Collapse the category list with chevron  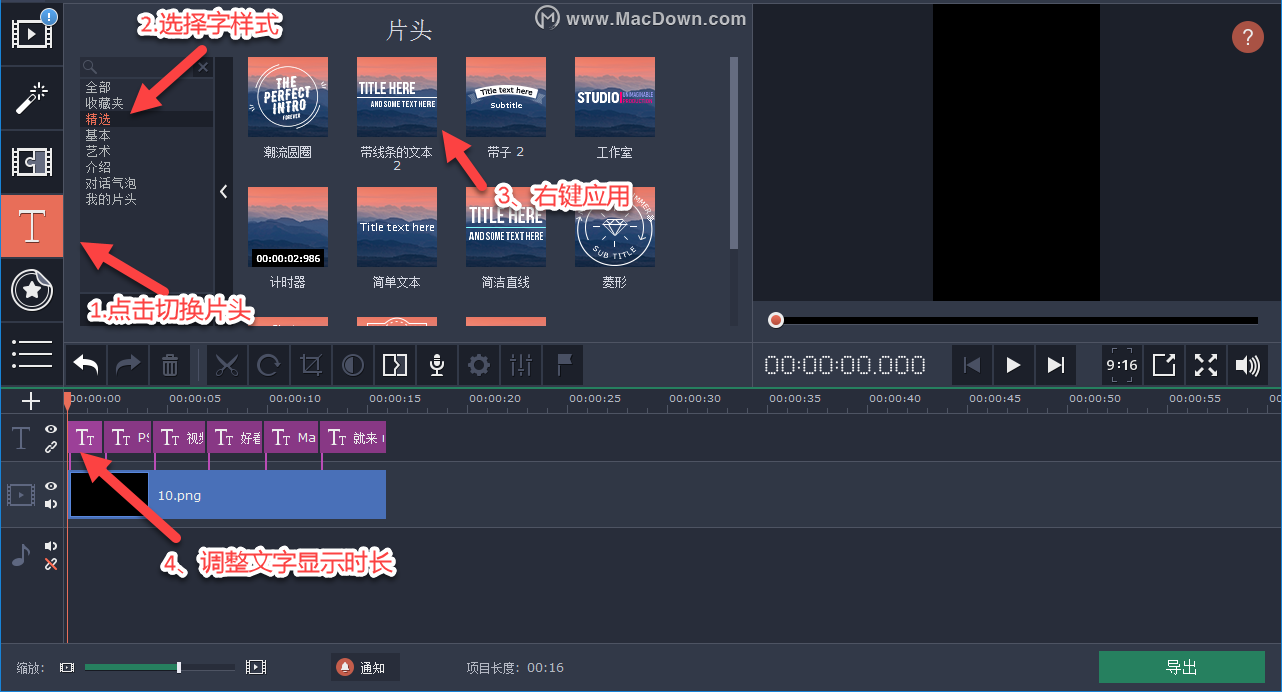coord(224,191)
